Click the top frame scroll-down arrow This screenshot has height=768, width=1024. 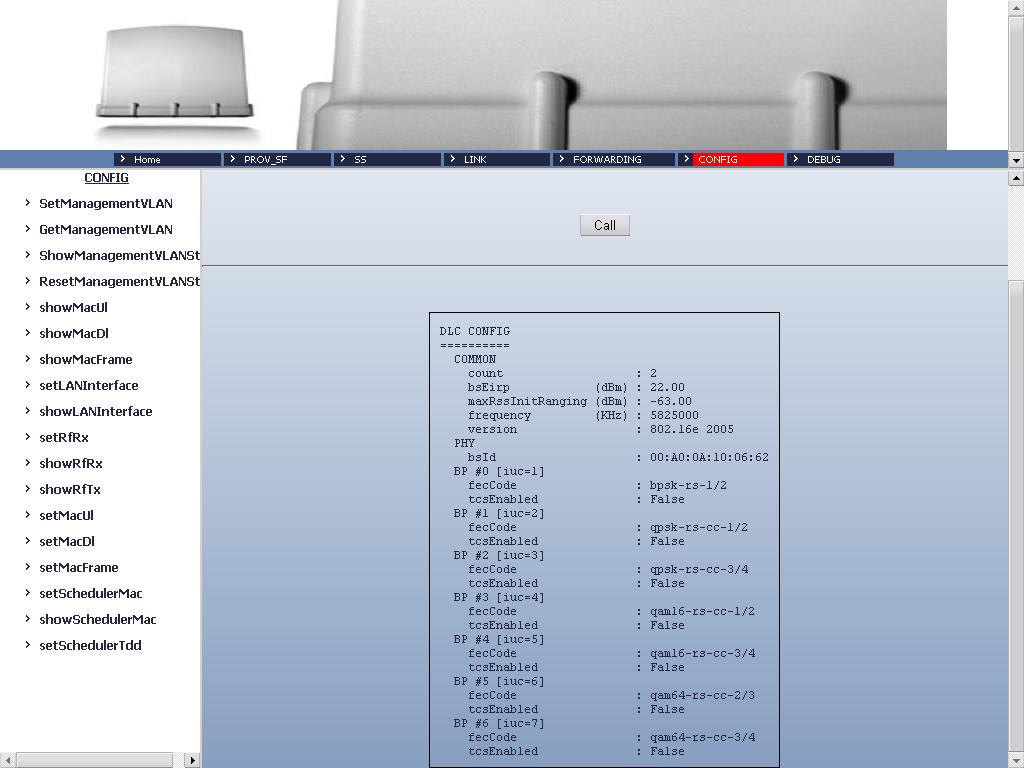(x=1016, y=160)
